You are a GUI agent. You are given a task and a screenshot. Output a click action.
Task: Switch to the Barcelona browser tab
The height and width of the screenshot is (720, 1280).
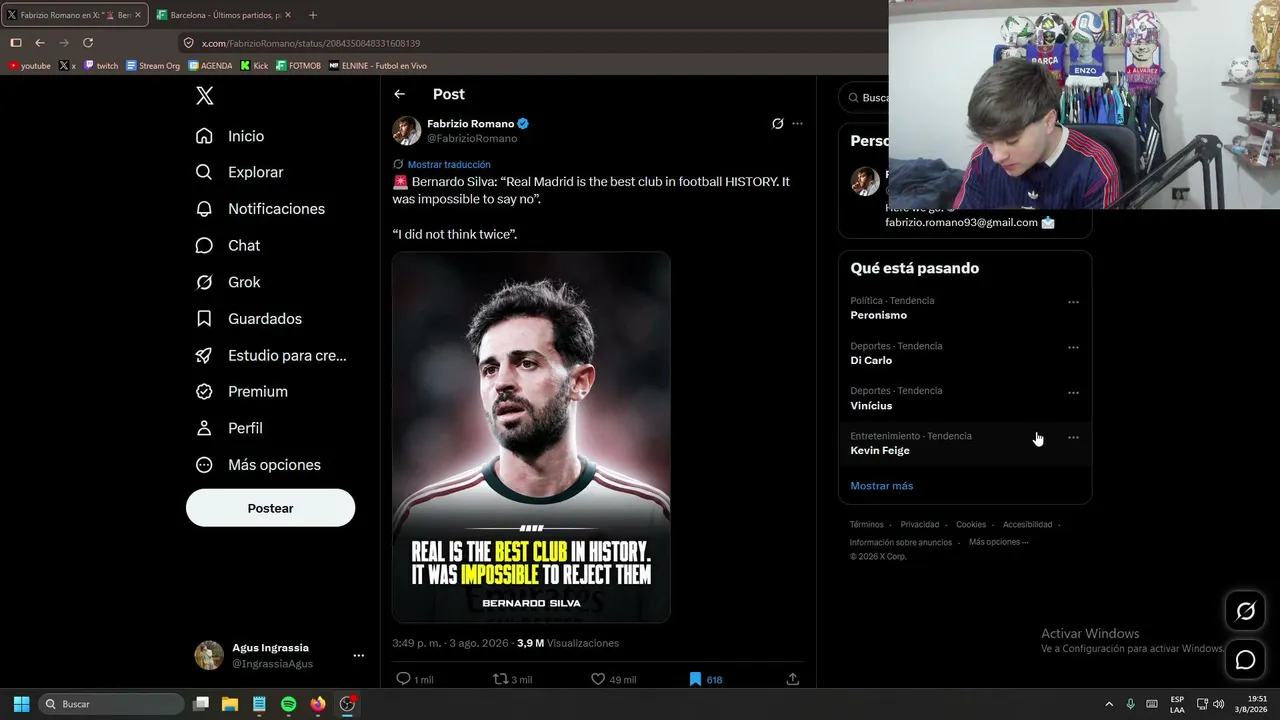pos(223,15)
